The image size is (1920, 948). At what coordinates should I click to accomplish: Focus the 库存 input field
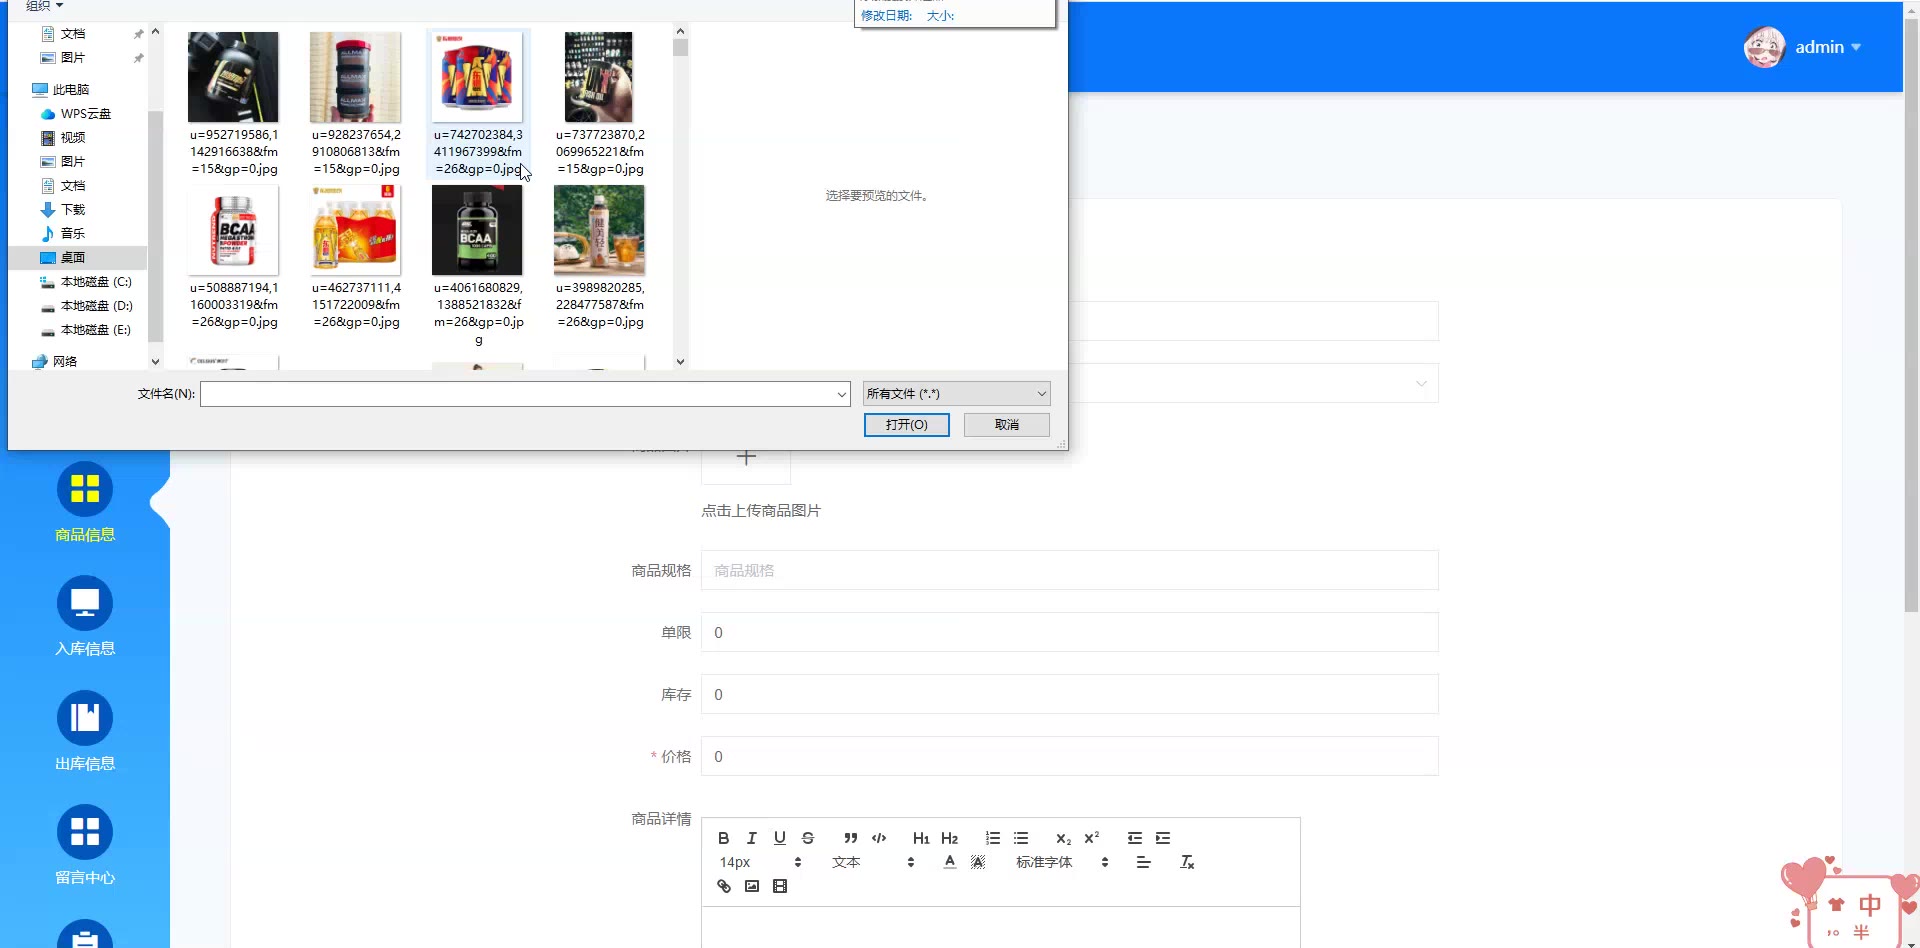coord(1070,694)
